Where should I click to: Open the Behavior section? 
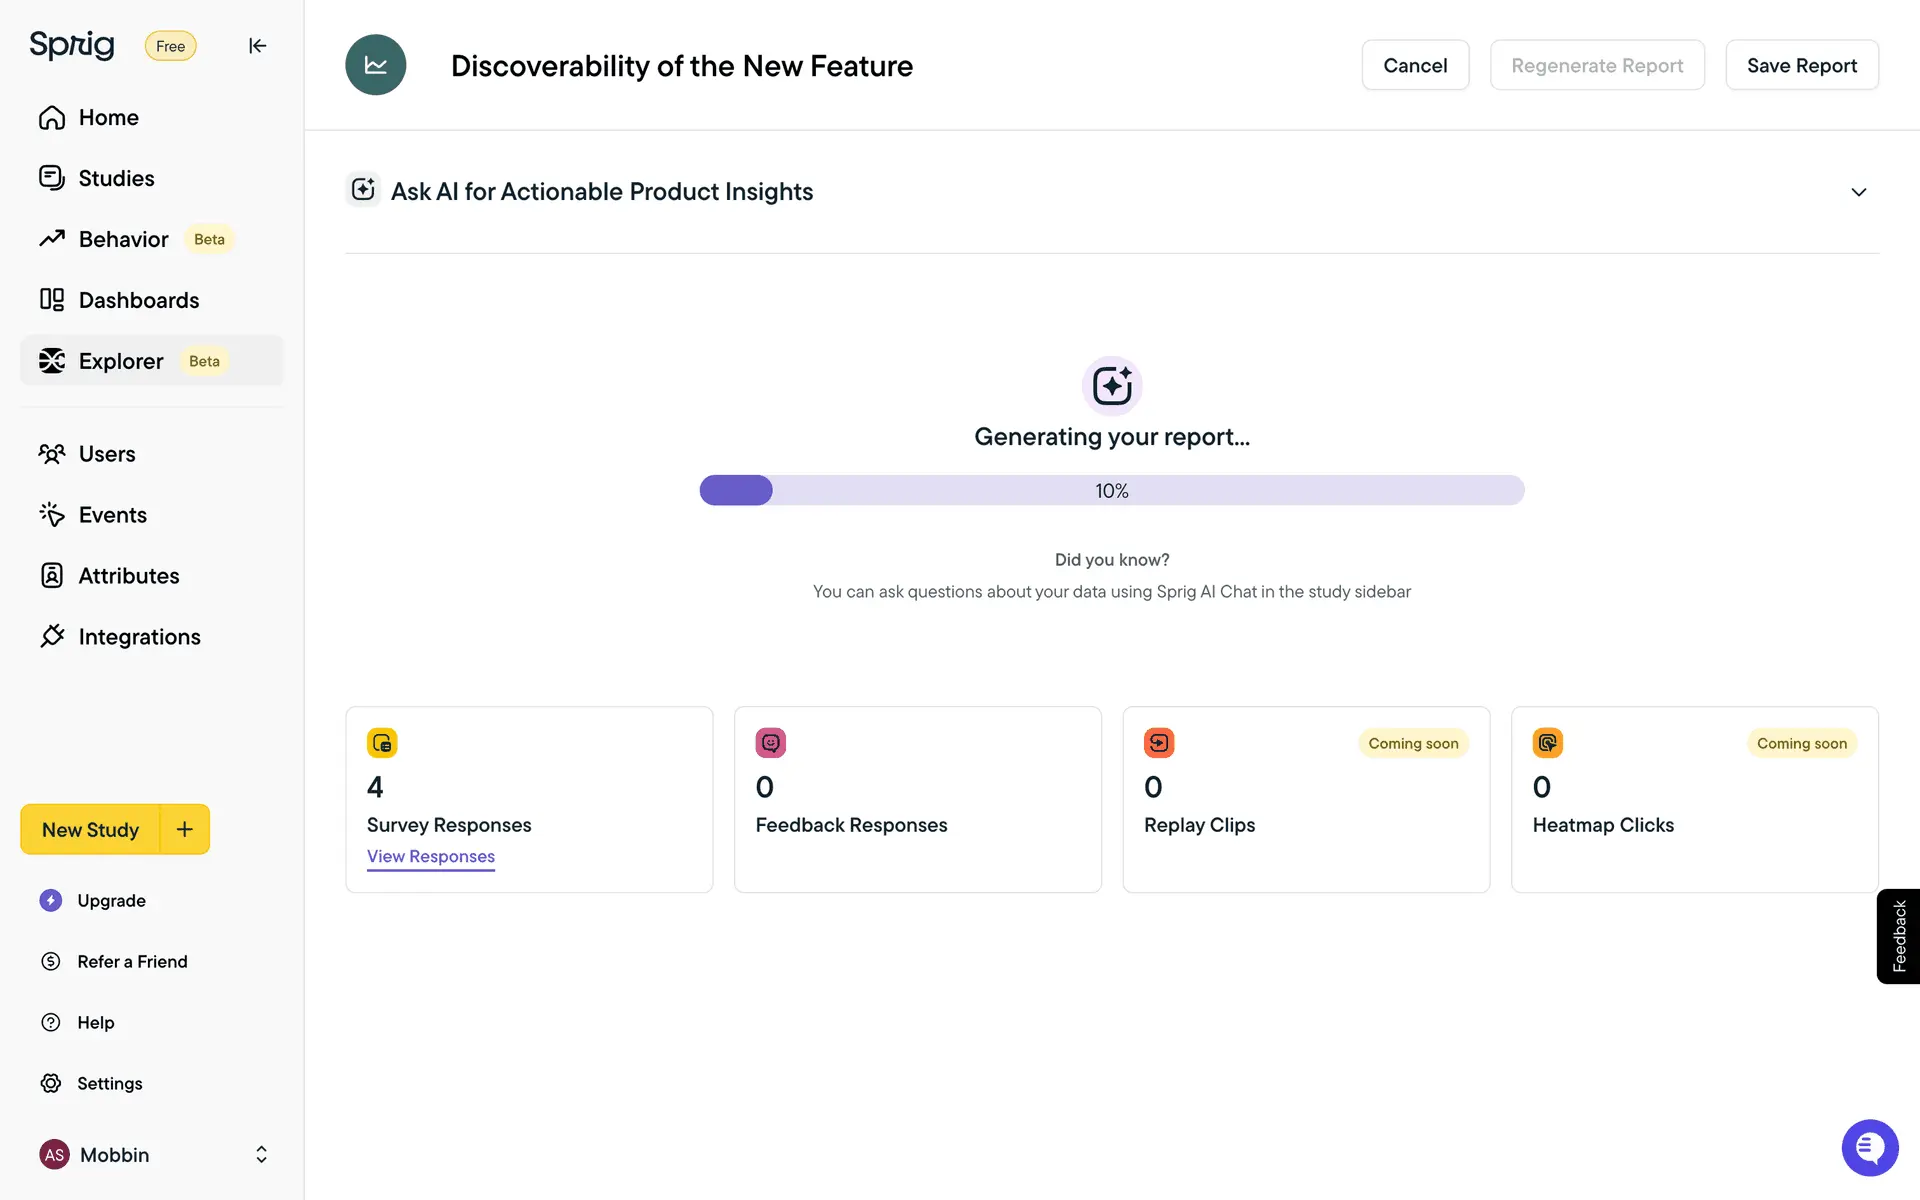pos(123,239)
